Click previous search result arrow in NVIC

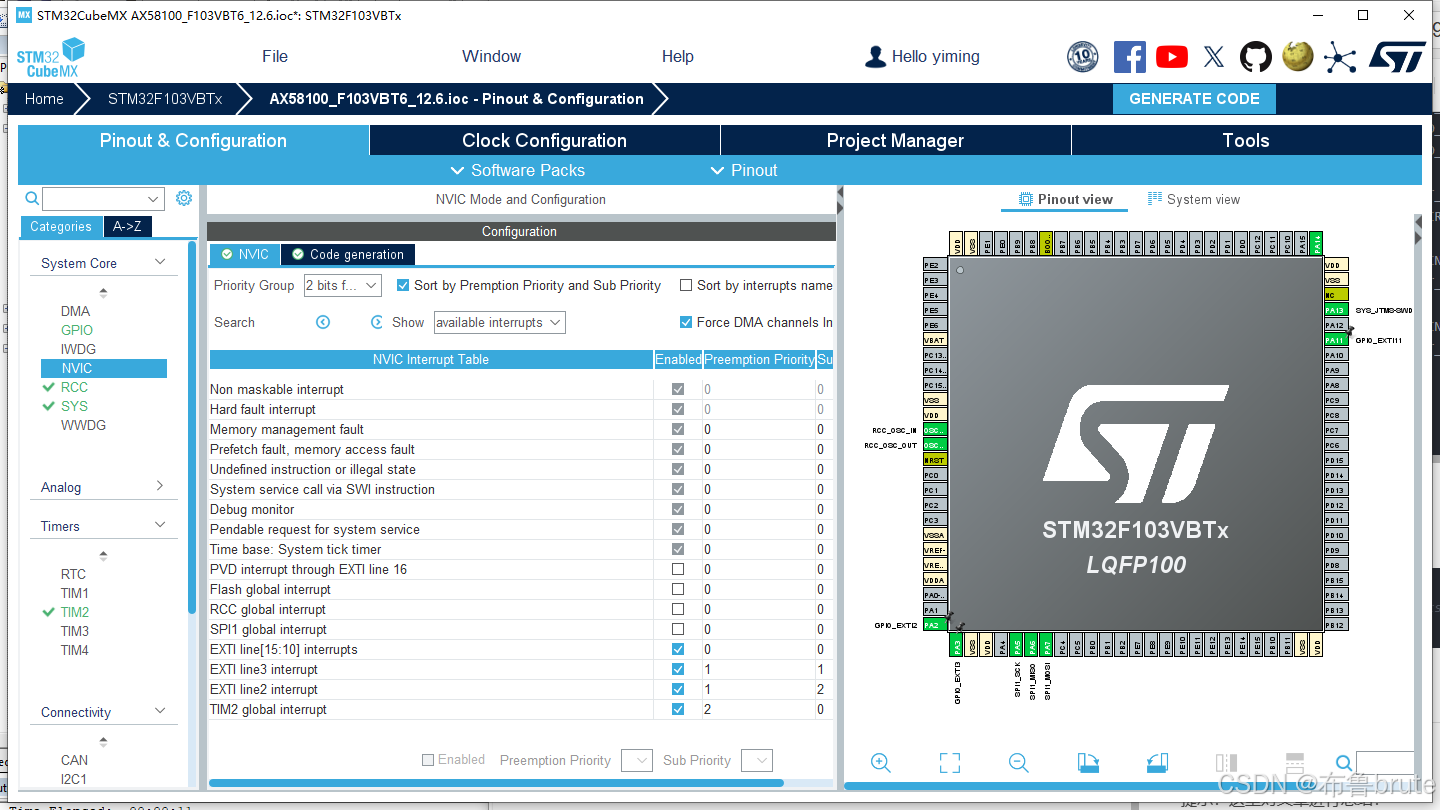coord(323,322)
